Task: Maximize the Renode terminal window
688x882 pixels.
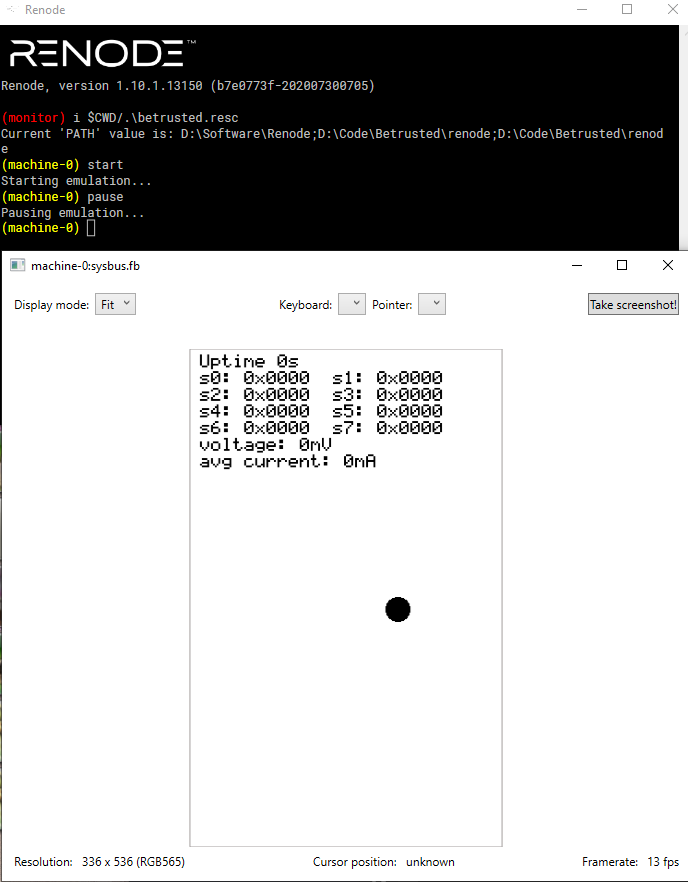Action: [627, 10]
